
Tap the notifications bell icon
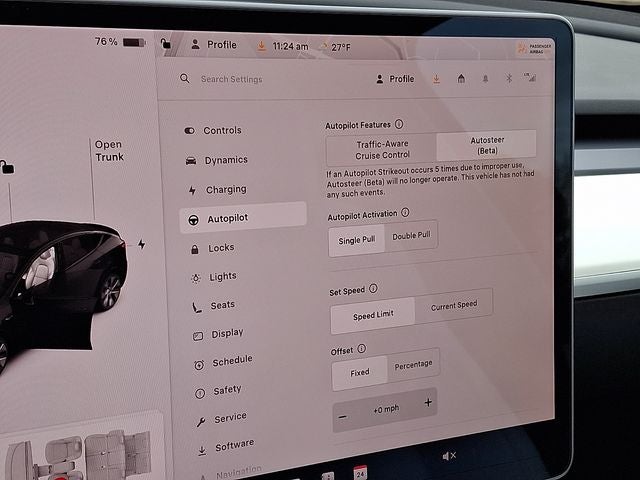[485, 79]
